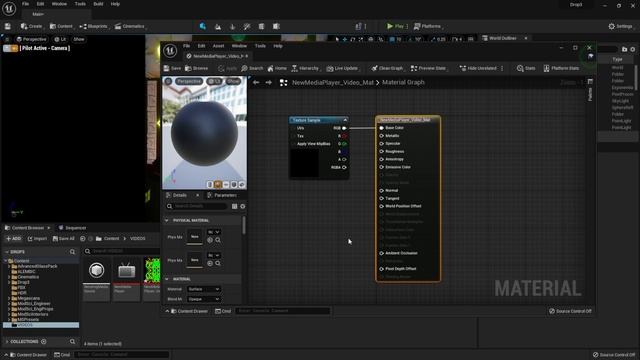Click the green G output pin
The height and width of the screenshot is (360, 640).
(x=344, y=144)
